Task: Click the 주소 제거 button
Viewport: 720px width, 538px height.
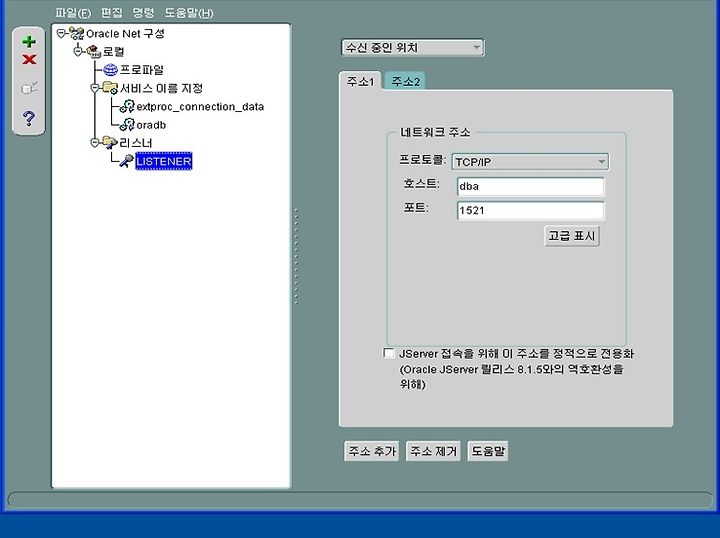Action: (433, 451)
